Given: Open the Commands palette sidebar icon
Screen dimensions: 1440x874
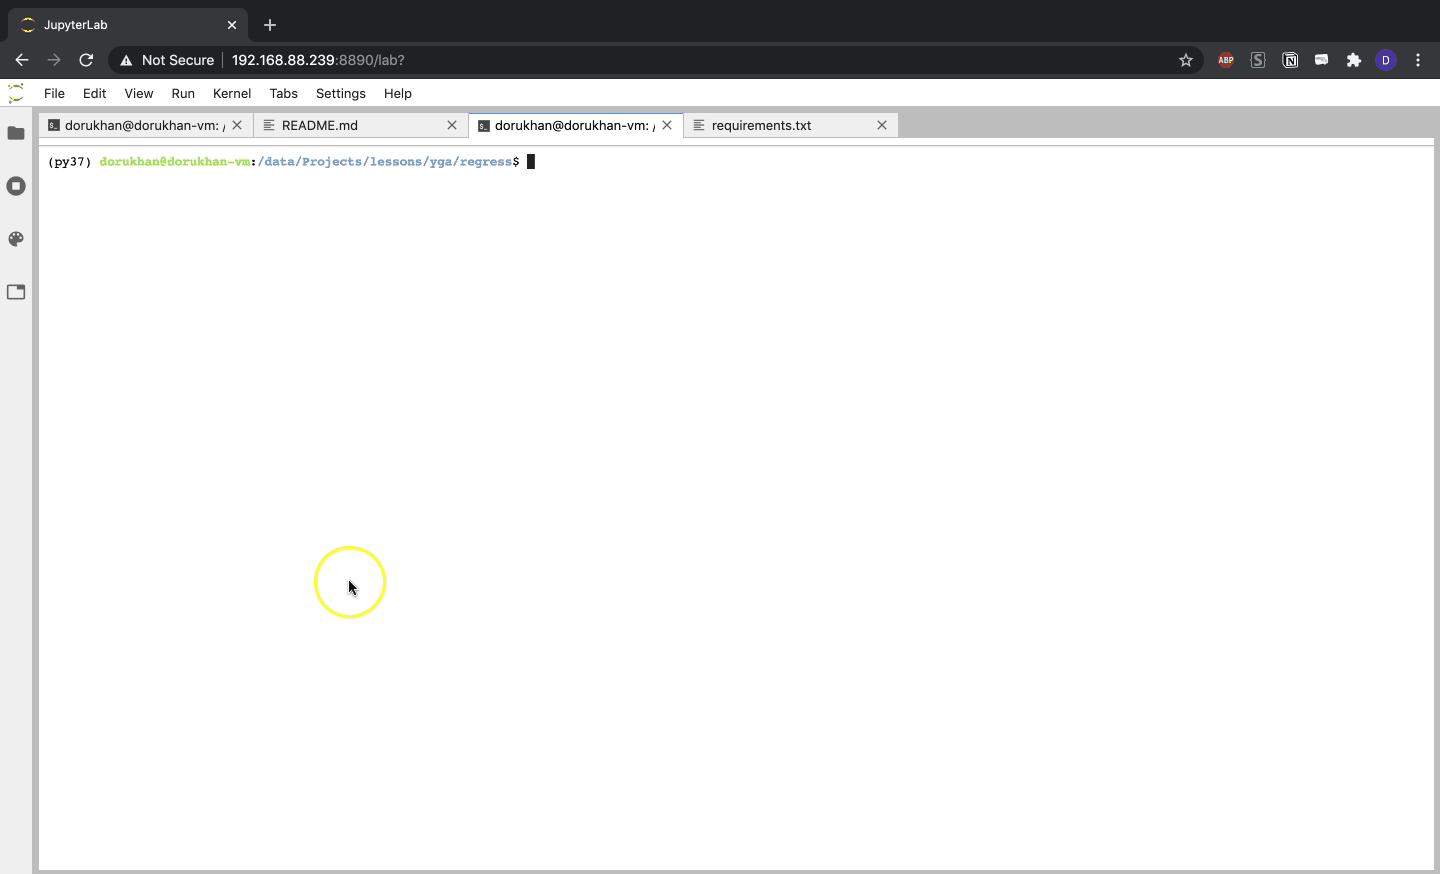Looking at the screenshot, I should coord(16,239).
